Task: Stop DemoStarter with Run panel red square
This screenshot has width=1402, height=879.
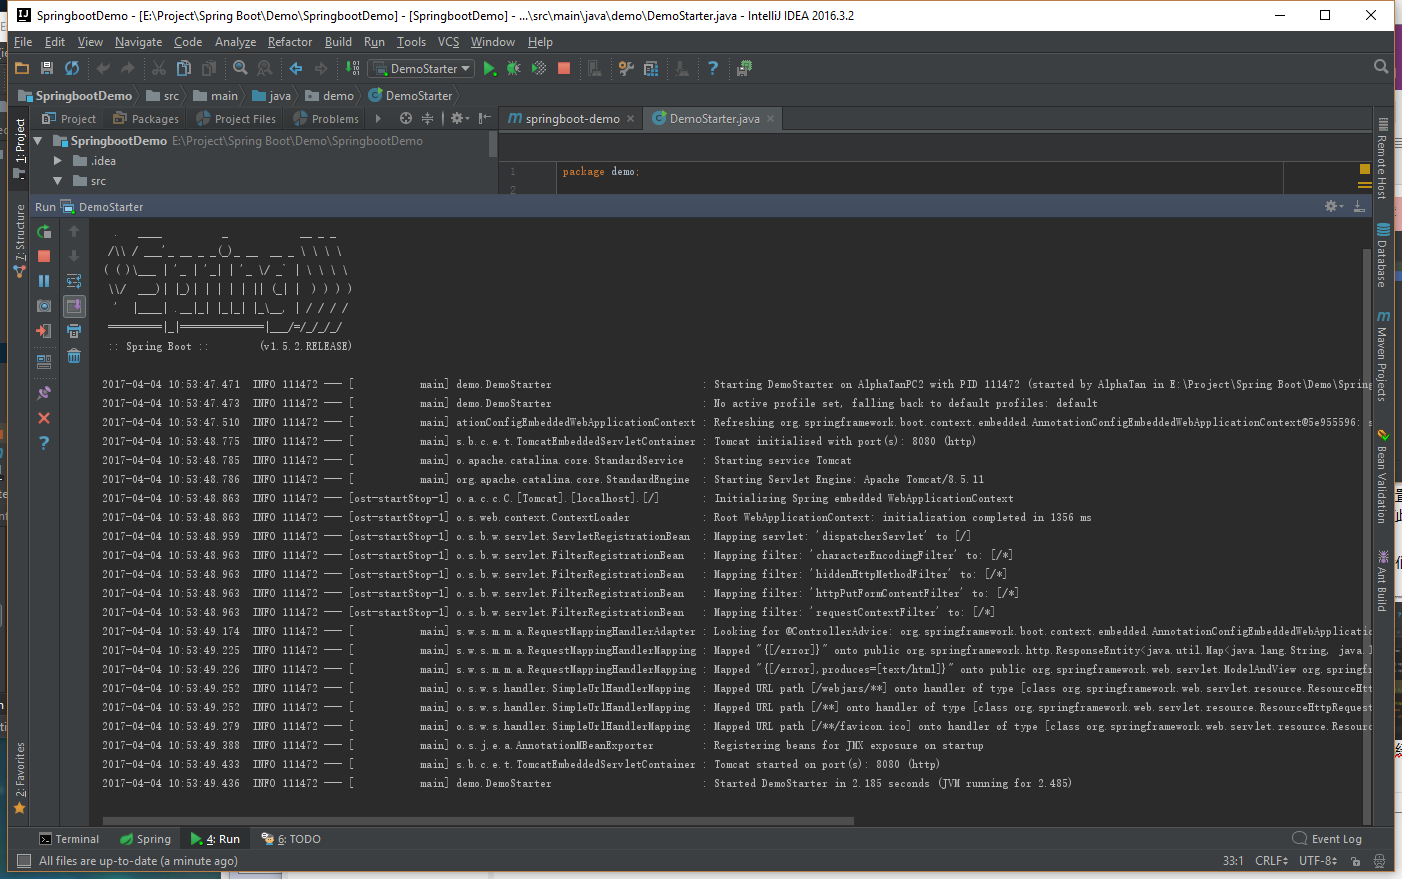Action: coord(44,256)
